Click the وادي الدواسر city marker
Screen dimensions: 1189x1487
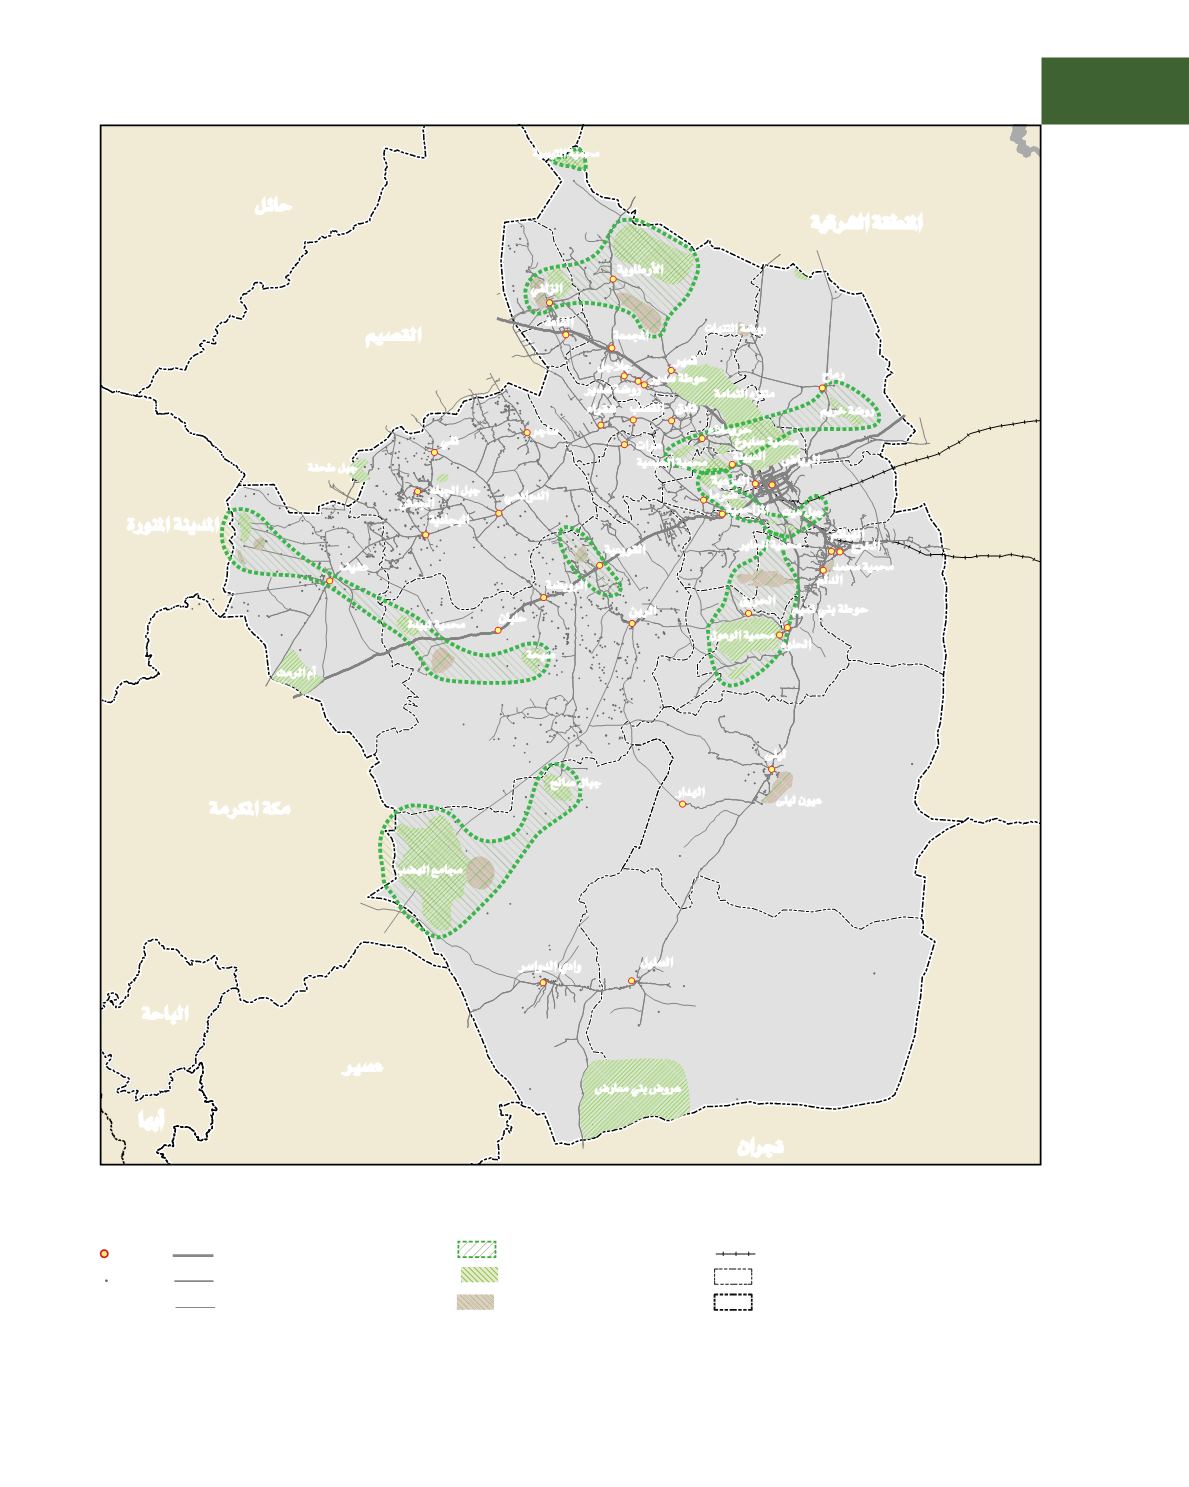point(543,983)
